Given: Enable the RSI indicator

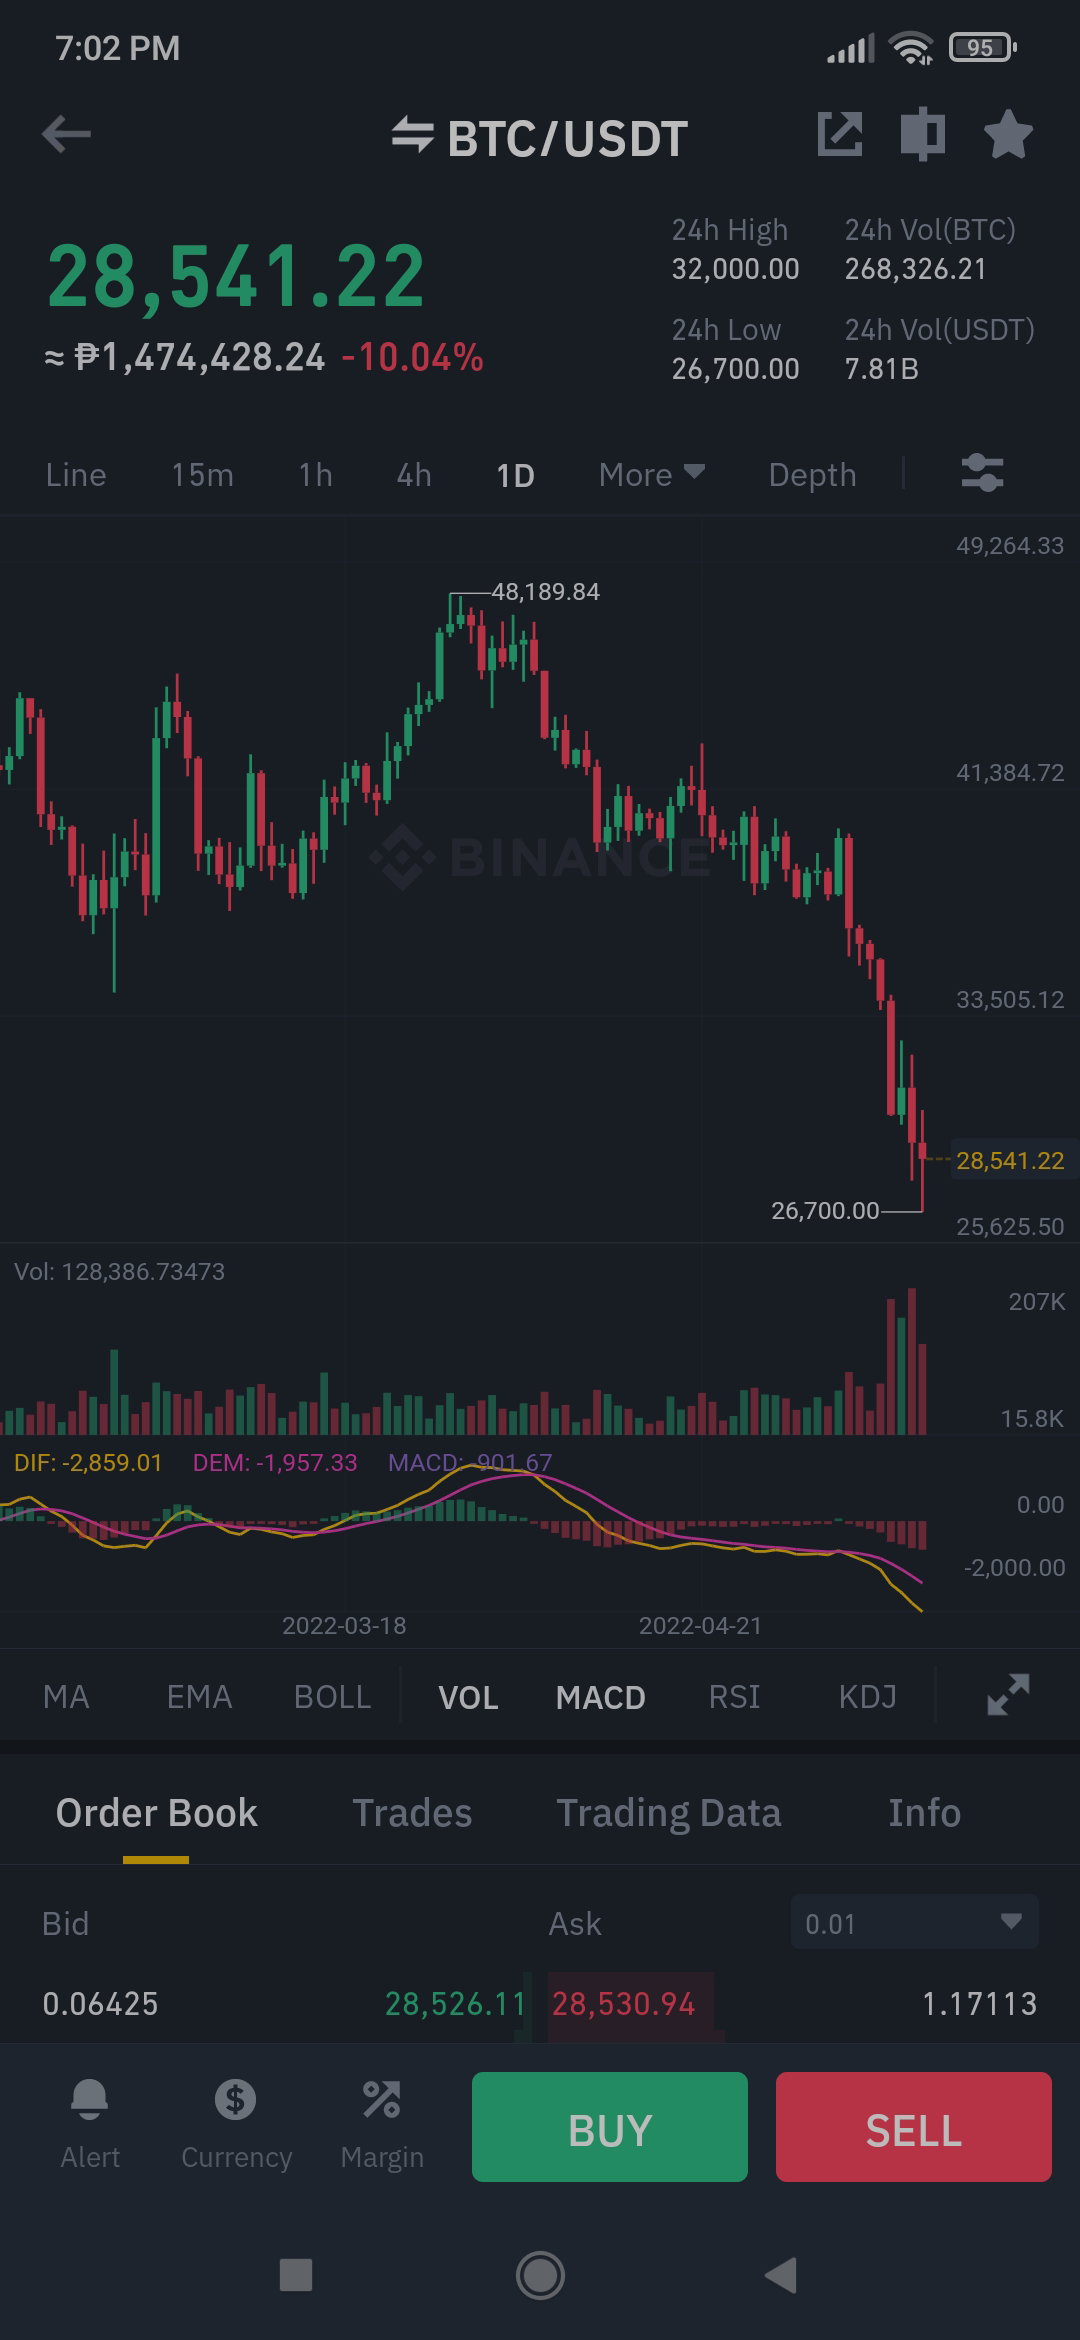Looking at the screenshot, I should pyautogui.click(x=734, y=1697).
